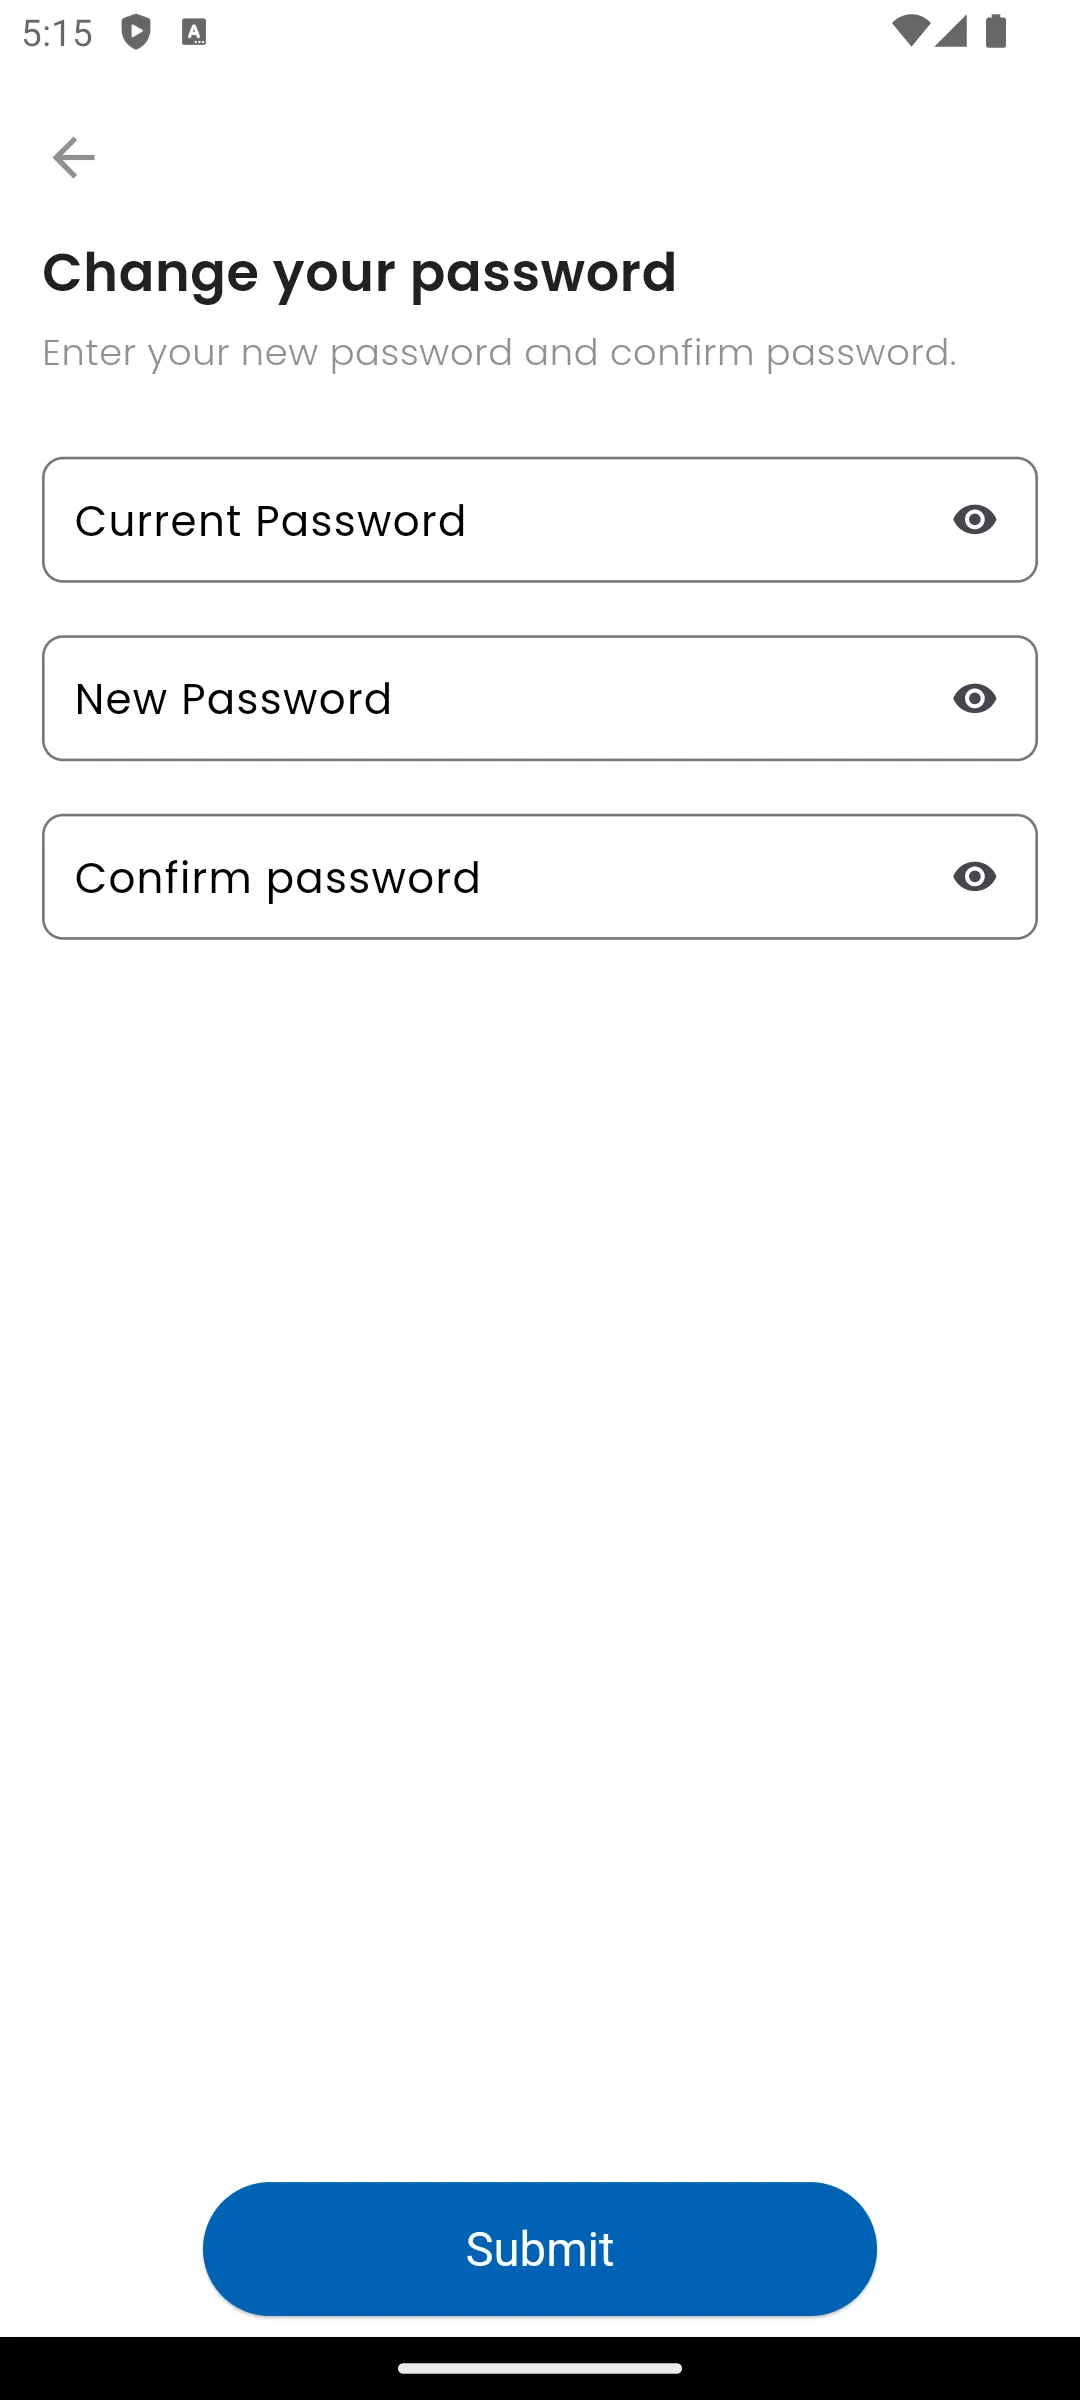This screenshot has height=2400, width=1080.
Task: Tap the home gesture bar
Action: click(540, 2368)
